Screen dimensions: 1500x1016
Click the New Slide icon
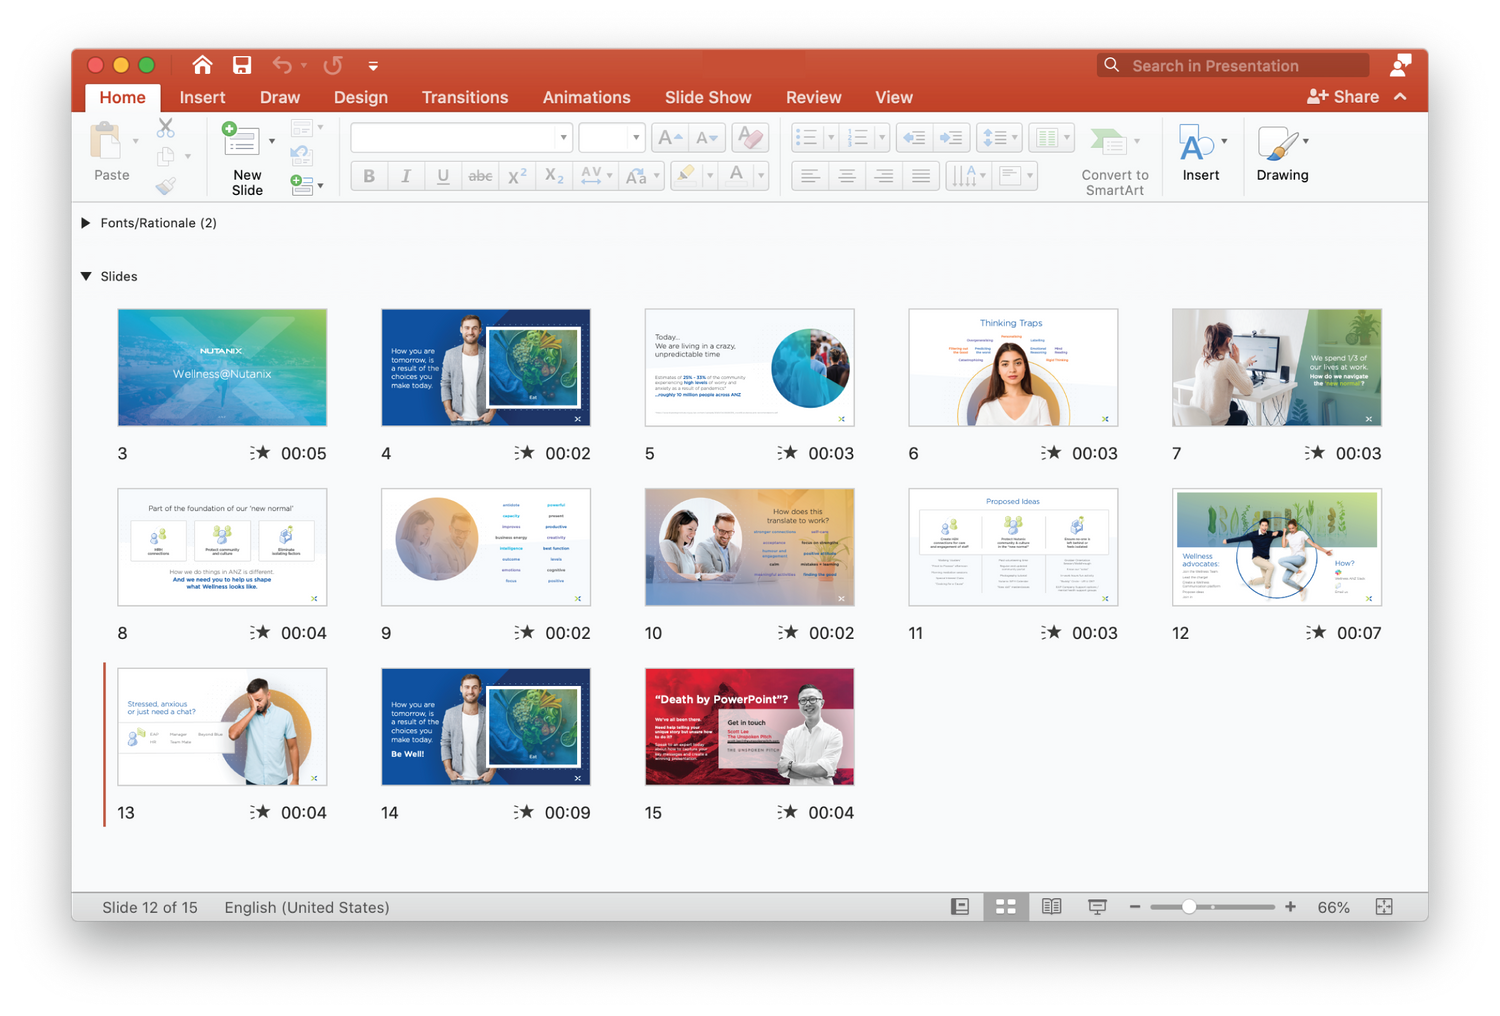(x=240, y=142)
